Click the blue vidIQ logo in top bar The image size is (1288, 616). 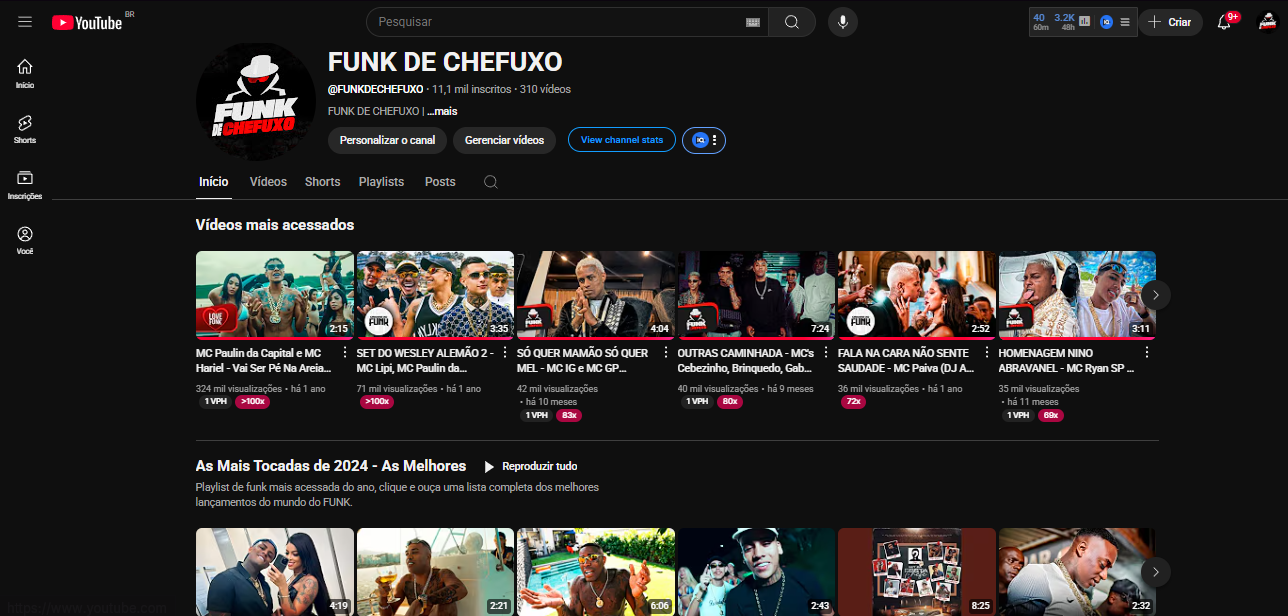click(x=1106, y=22)
